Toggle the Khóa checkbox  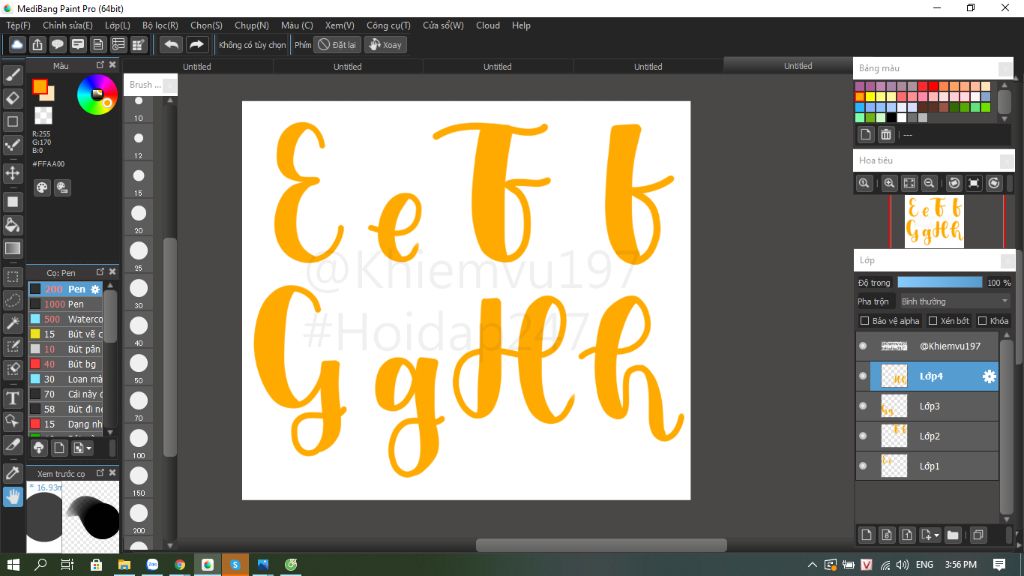click(982, 321)
